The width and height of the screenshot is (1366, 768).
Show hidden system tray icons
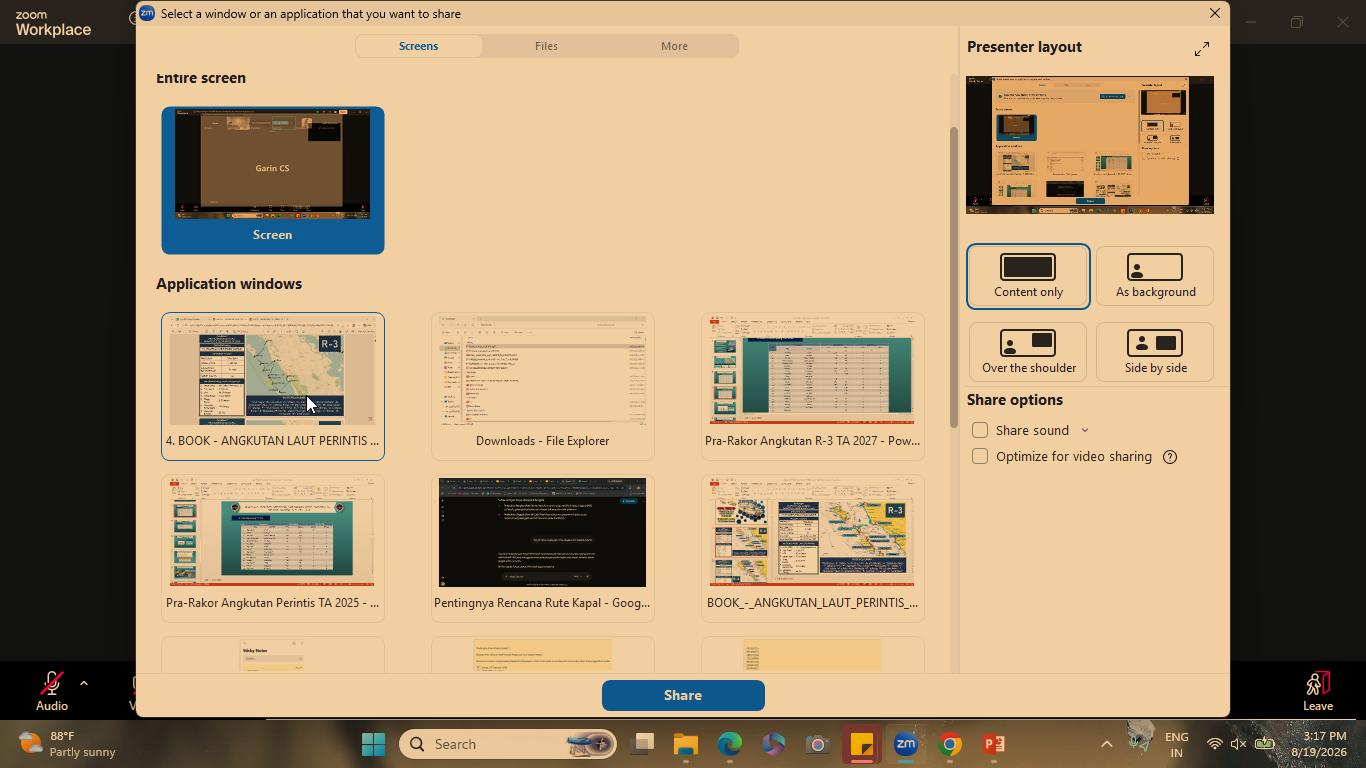1106,744
